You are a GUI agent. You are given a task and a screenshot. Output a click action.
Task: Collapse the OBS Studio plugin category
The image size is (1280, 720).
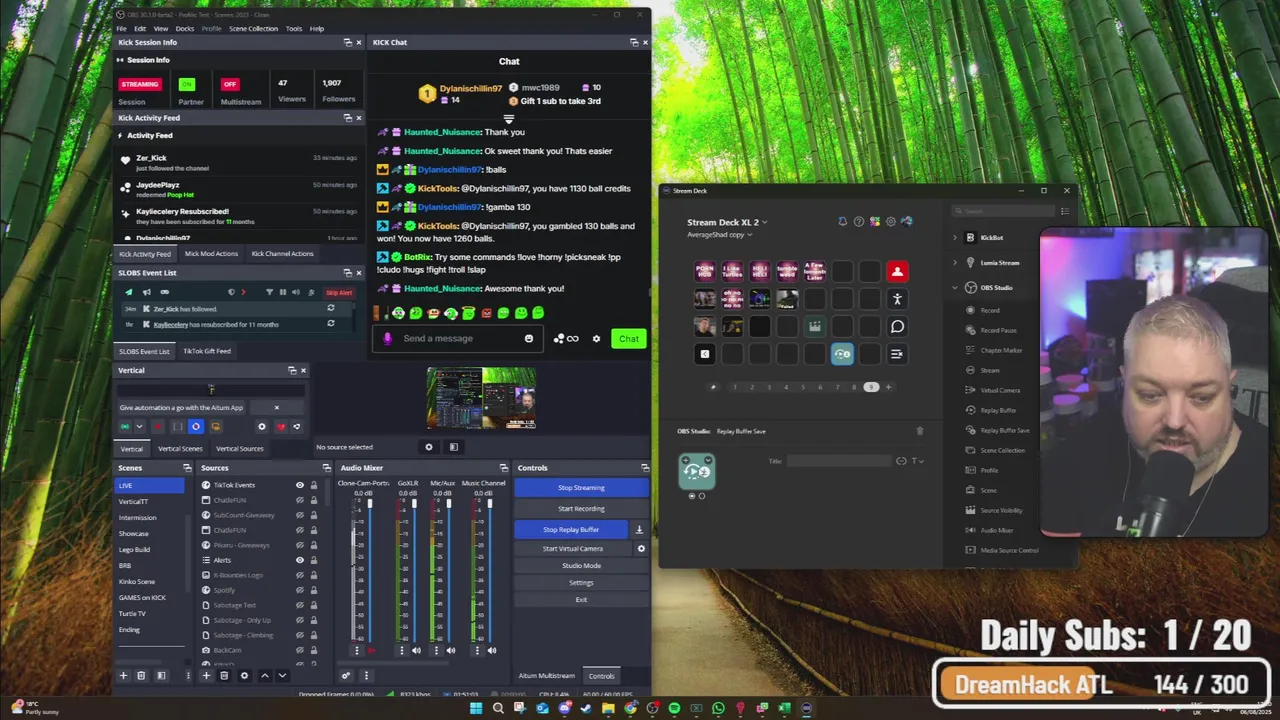tap(955, 288)
